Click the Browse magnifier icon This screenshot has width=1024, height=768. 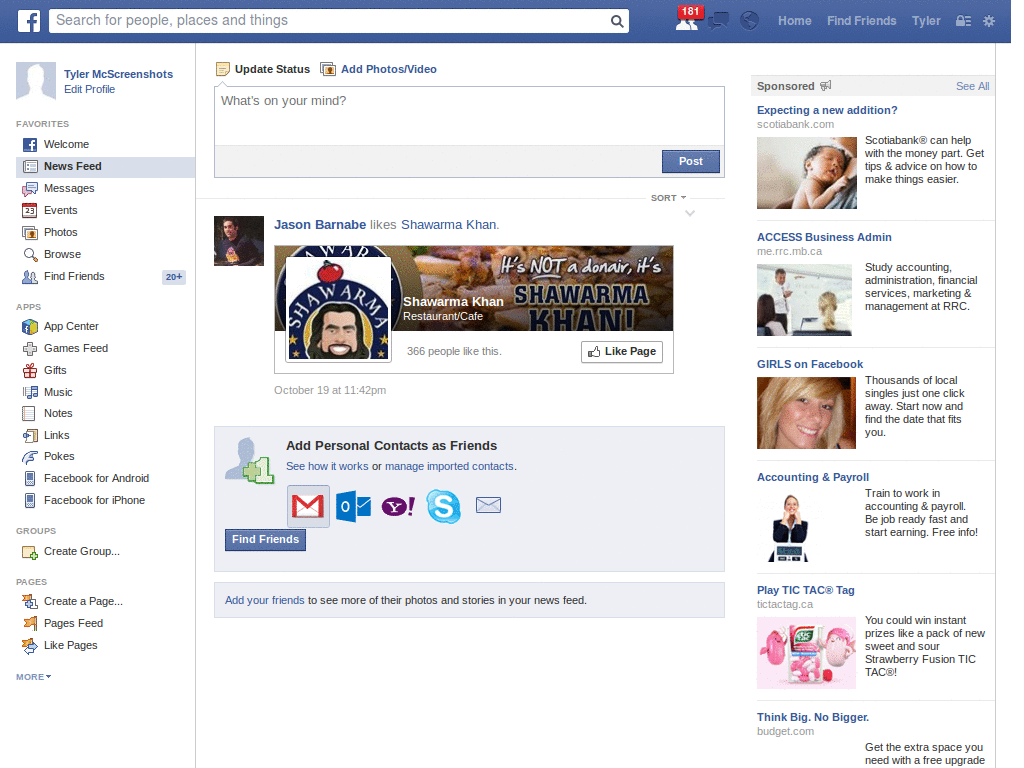coord(30,255)
